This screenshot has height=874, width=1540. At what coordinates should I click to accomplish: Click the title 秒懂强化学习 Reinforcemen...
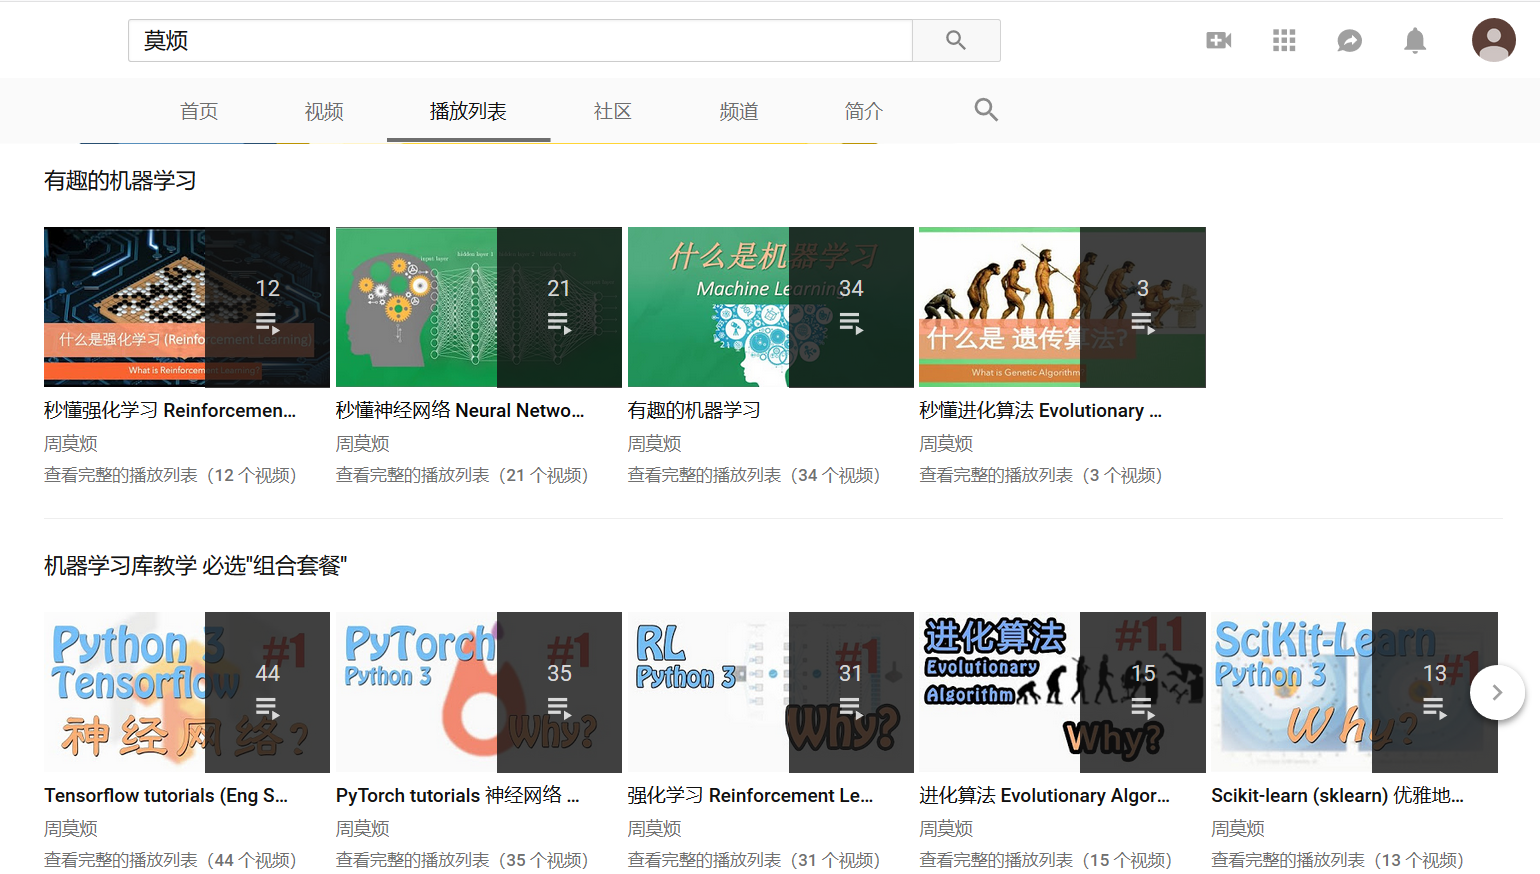click(x=170, y=410)
